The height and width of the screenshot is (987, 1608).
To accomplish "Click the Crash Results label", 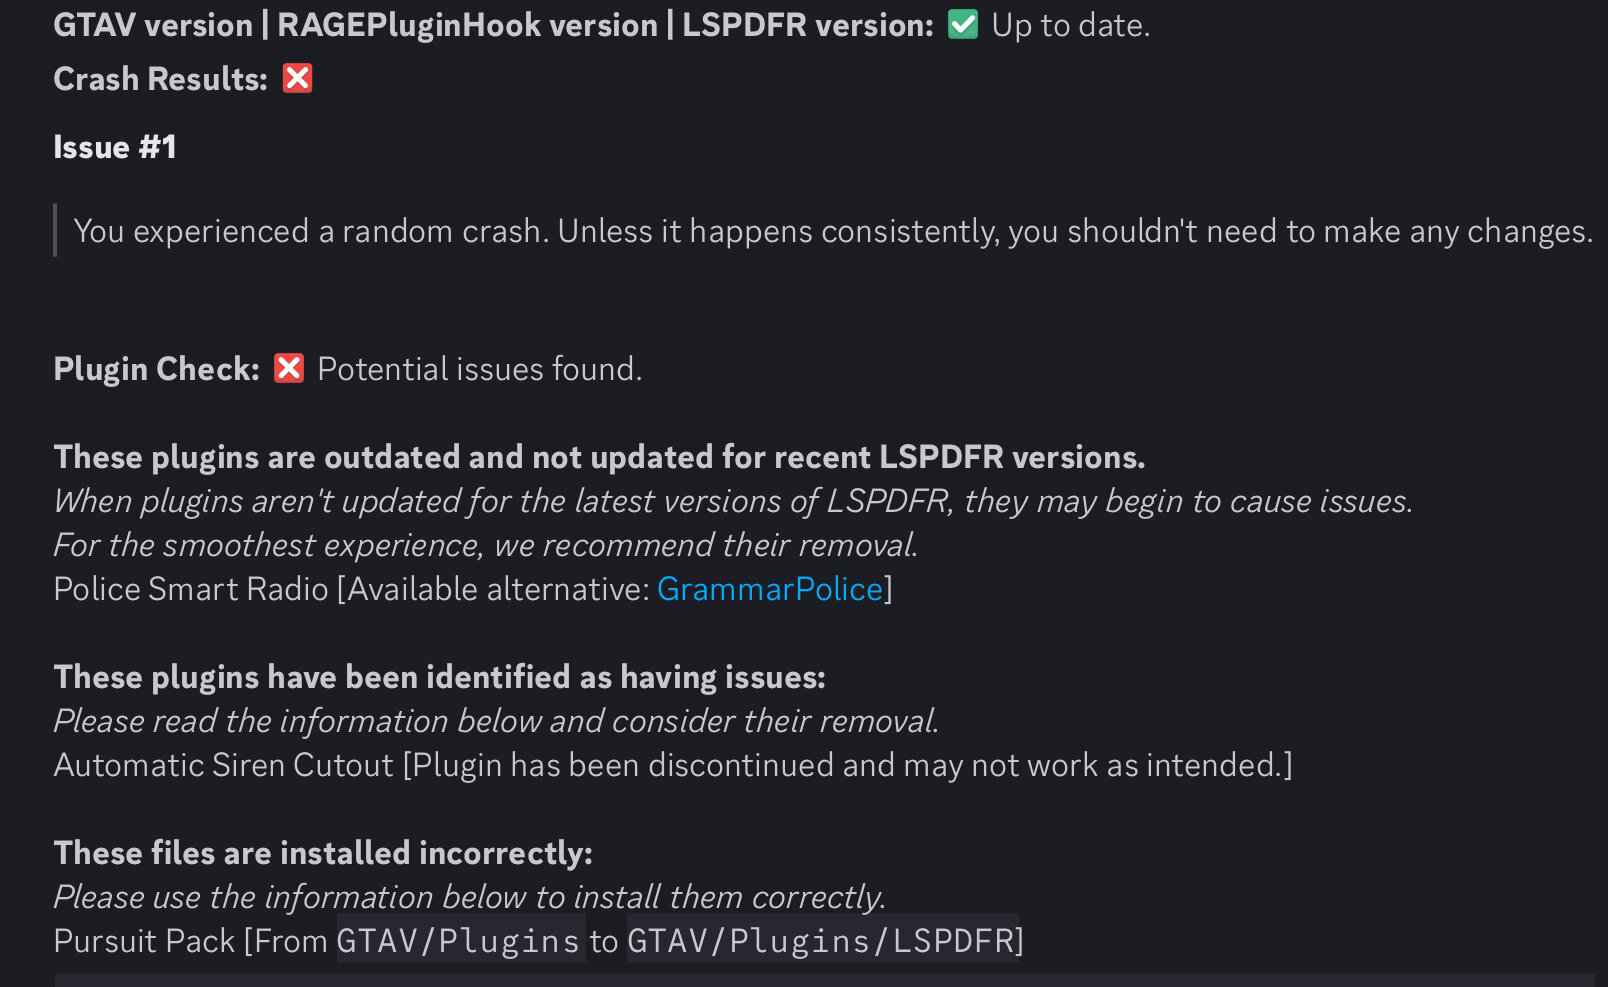I will tap(160, 79).
